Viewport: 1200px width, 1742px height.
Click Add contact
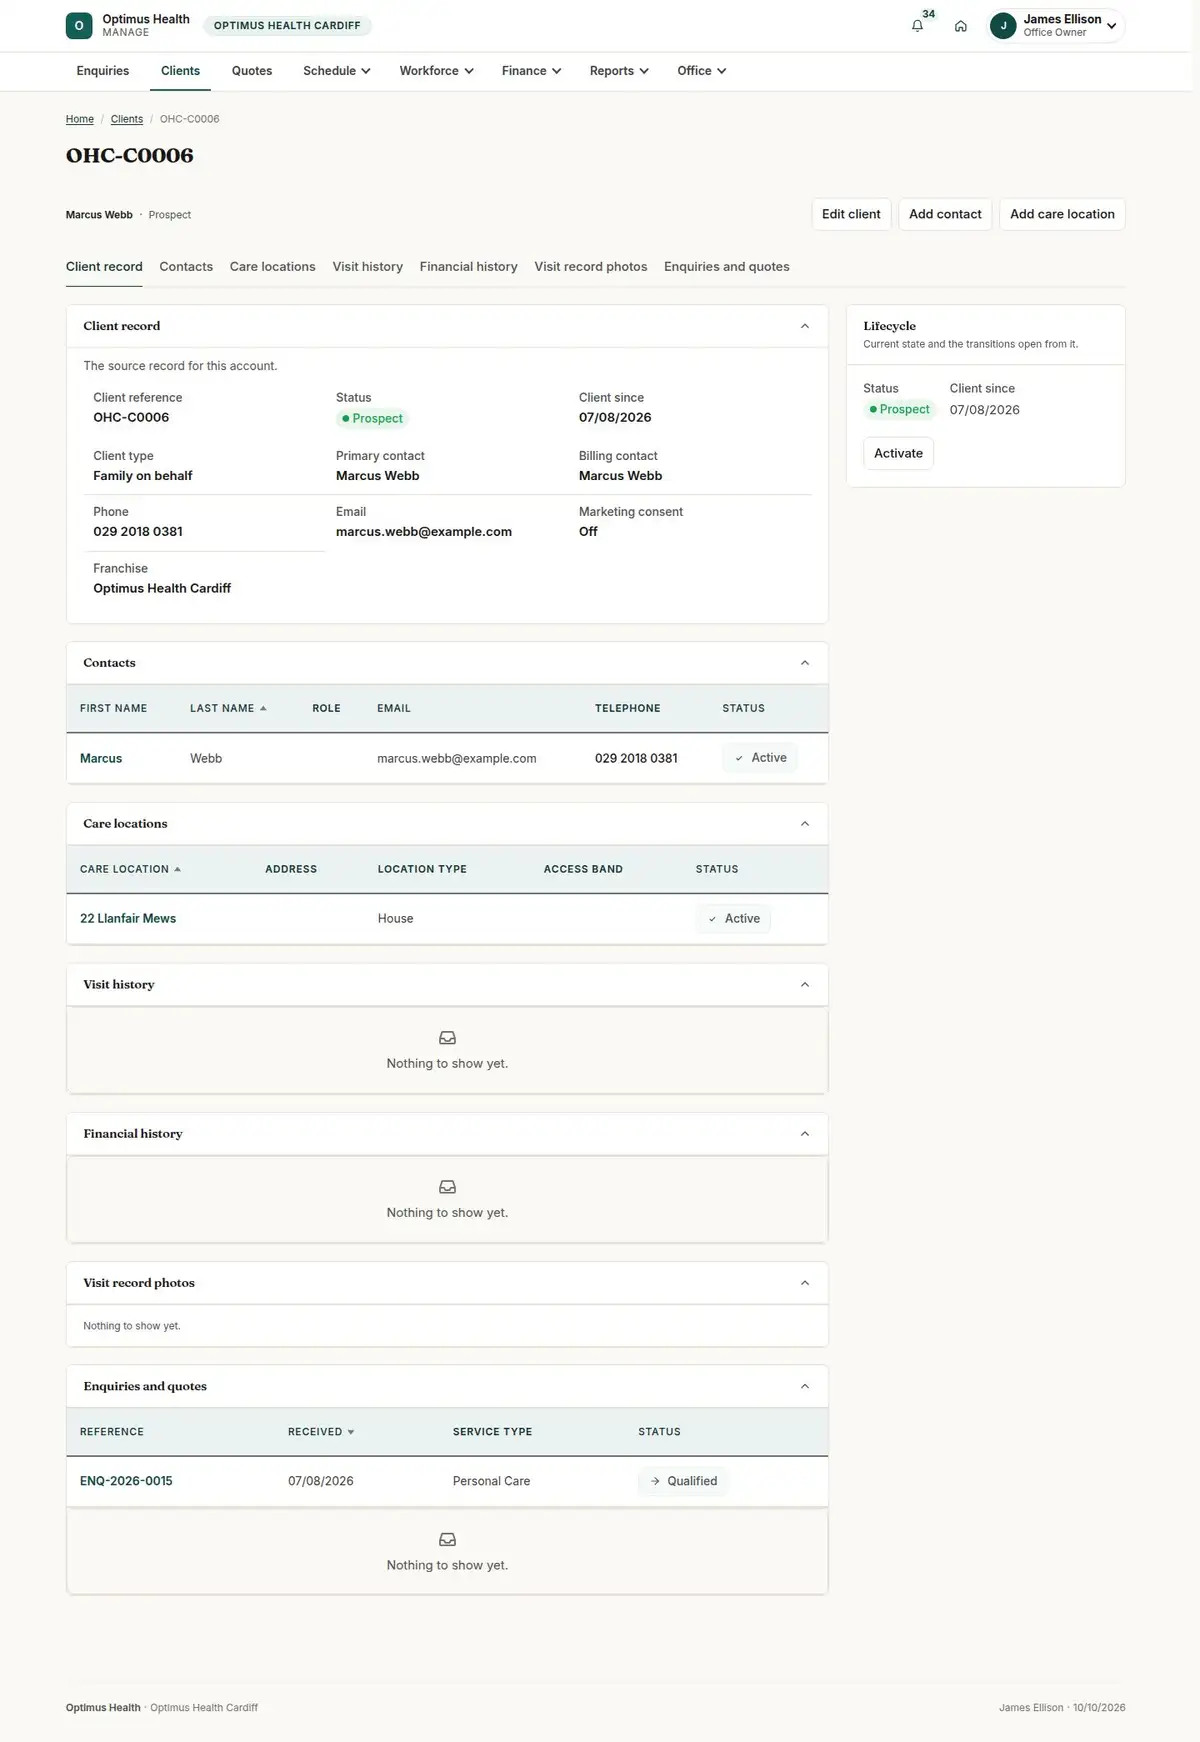945,214
